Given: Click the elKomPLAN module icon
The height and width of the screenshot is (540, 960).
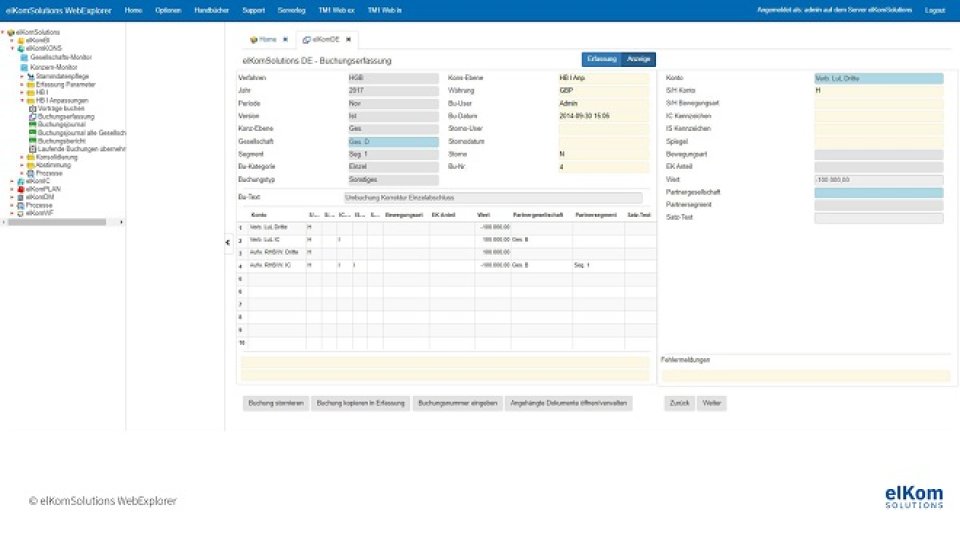Looking at the screenshot, I should coord(21,189).
